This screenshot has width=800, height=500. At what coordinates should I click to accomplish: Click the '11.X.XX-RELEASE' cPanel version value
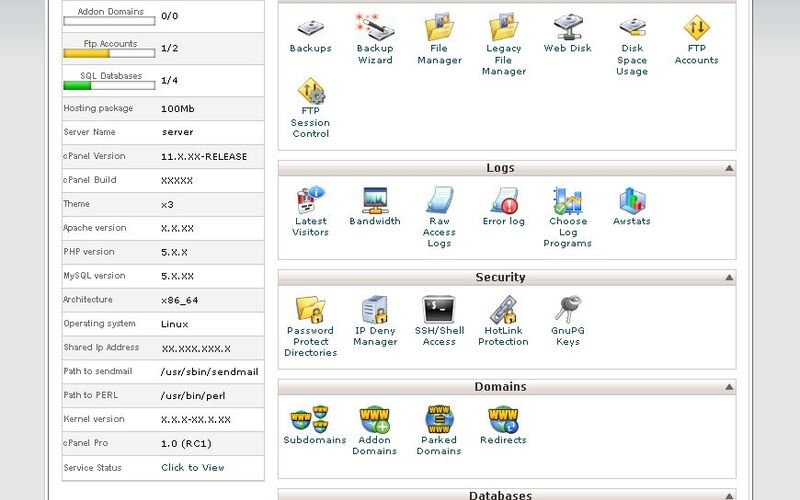204,157
